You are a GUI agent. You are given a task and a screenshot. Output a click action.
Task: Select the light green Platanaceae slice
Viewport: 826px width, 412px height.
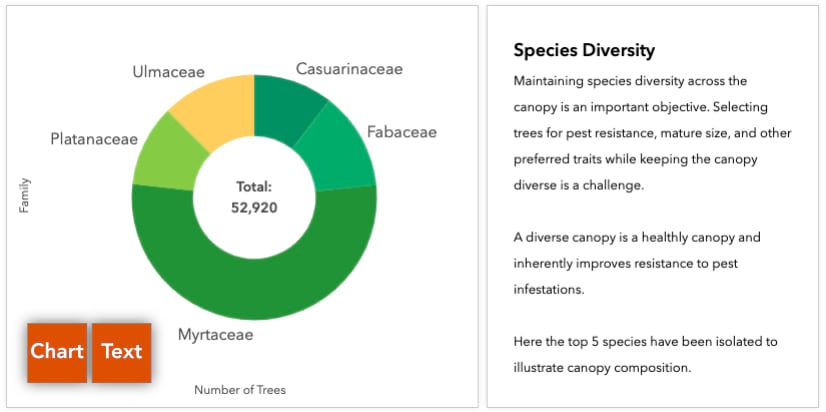(166, 155)
